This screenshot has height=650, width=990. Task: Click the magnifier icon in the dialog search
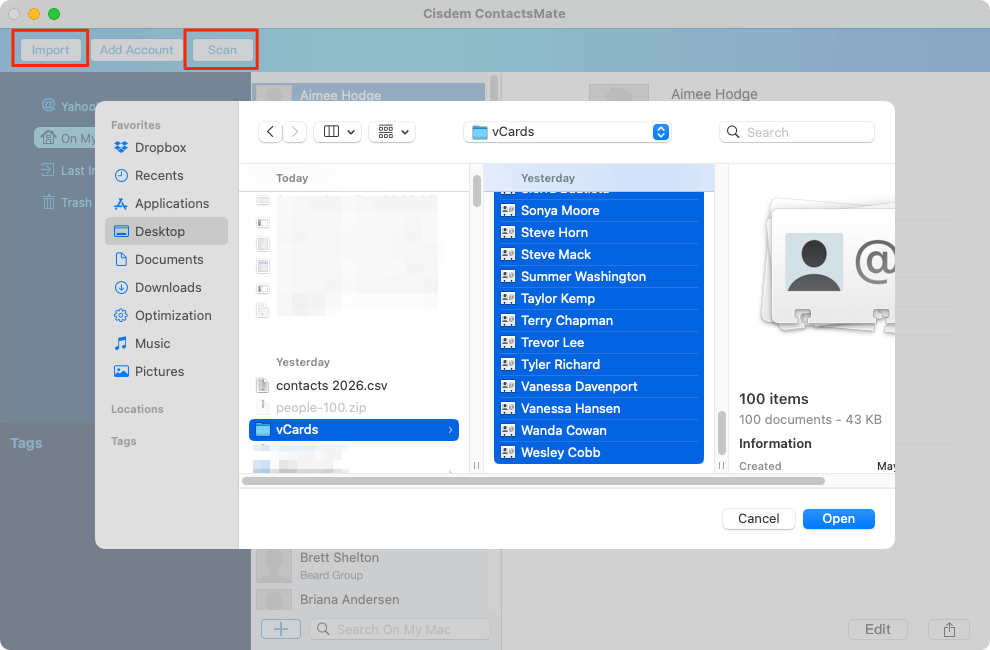click(x=733, y=132)
